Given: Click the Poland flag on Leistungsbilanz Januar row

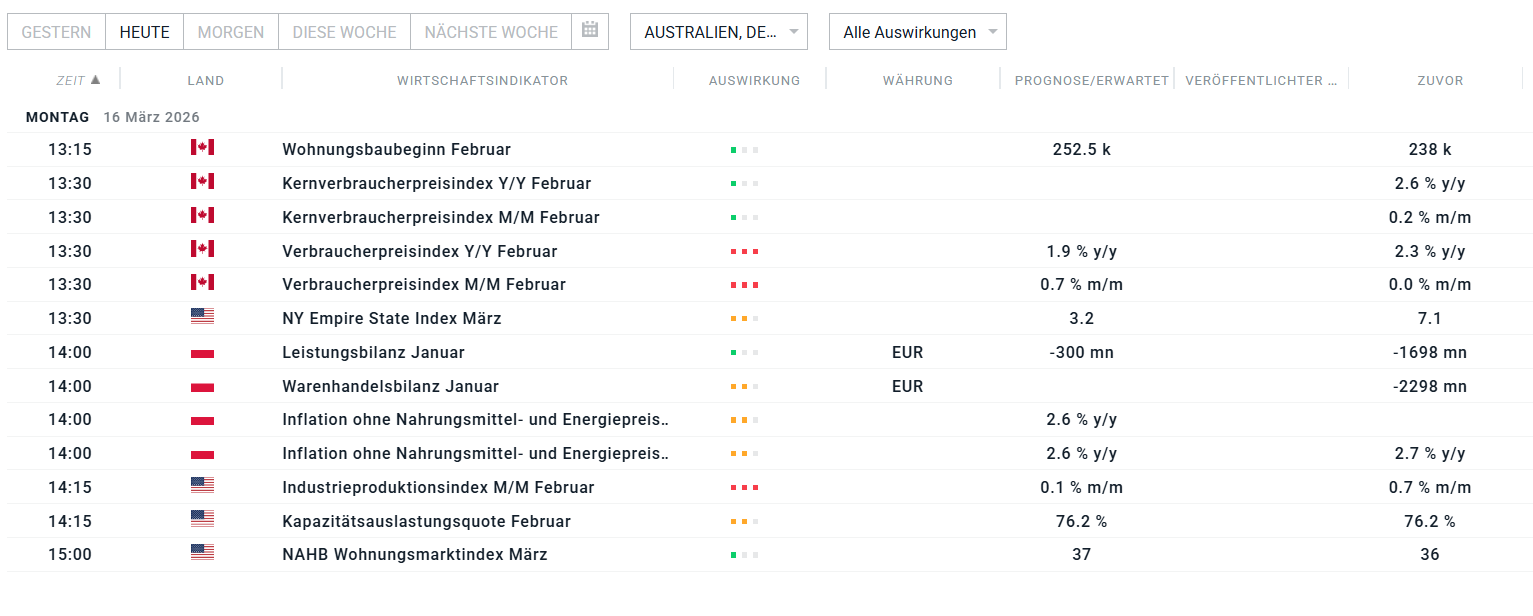Looking at the screenshot, I should point(203,350).
